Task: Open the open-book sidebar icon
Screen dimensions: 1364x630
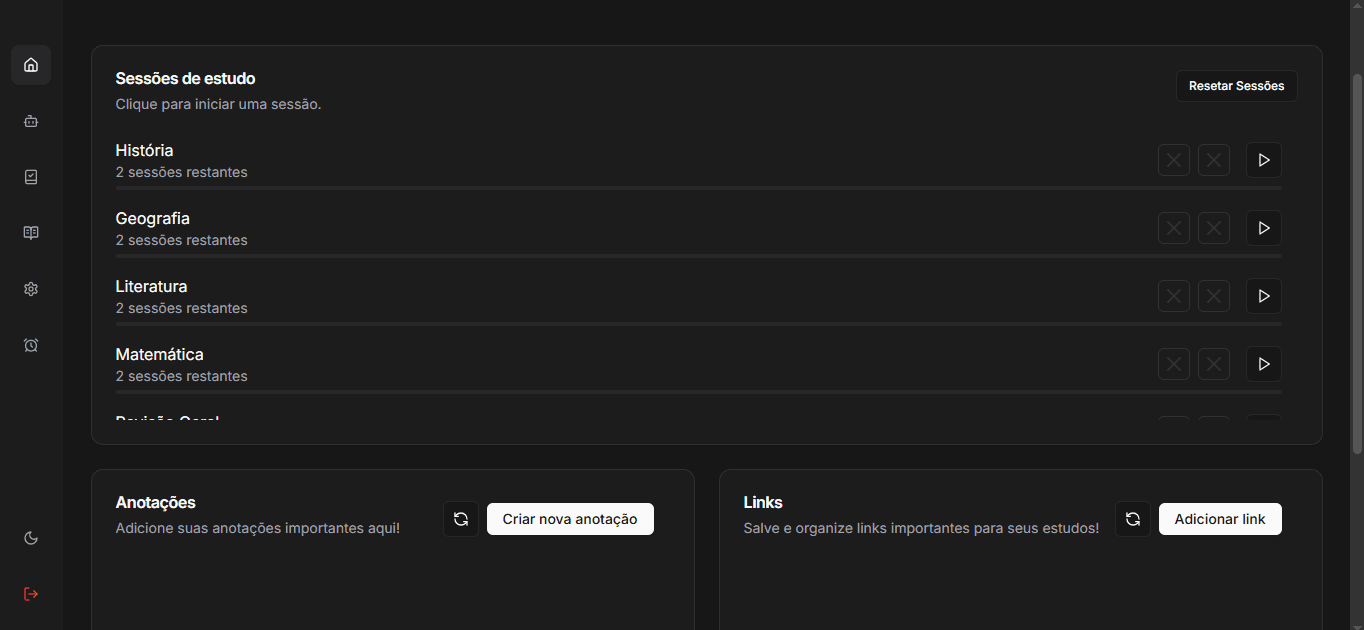Action: point(31,233)
